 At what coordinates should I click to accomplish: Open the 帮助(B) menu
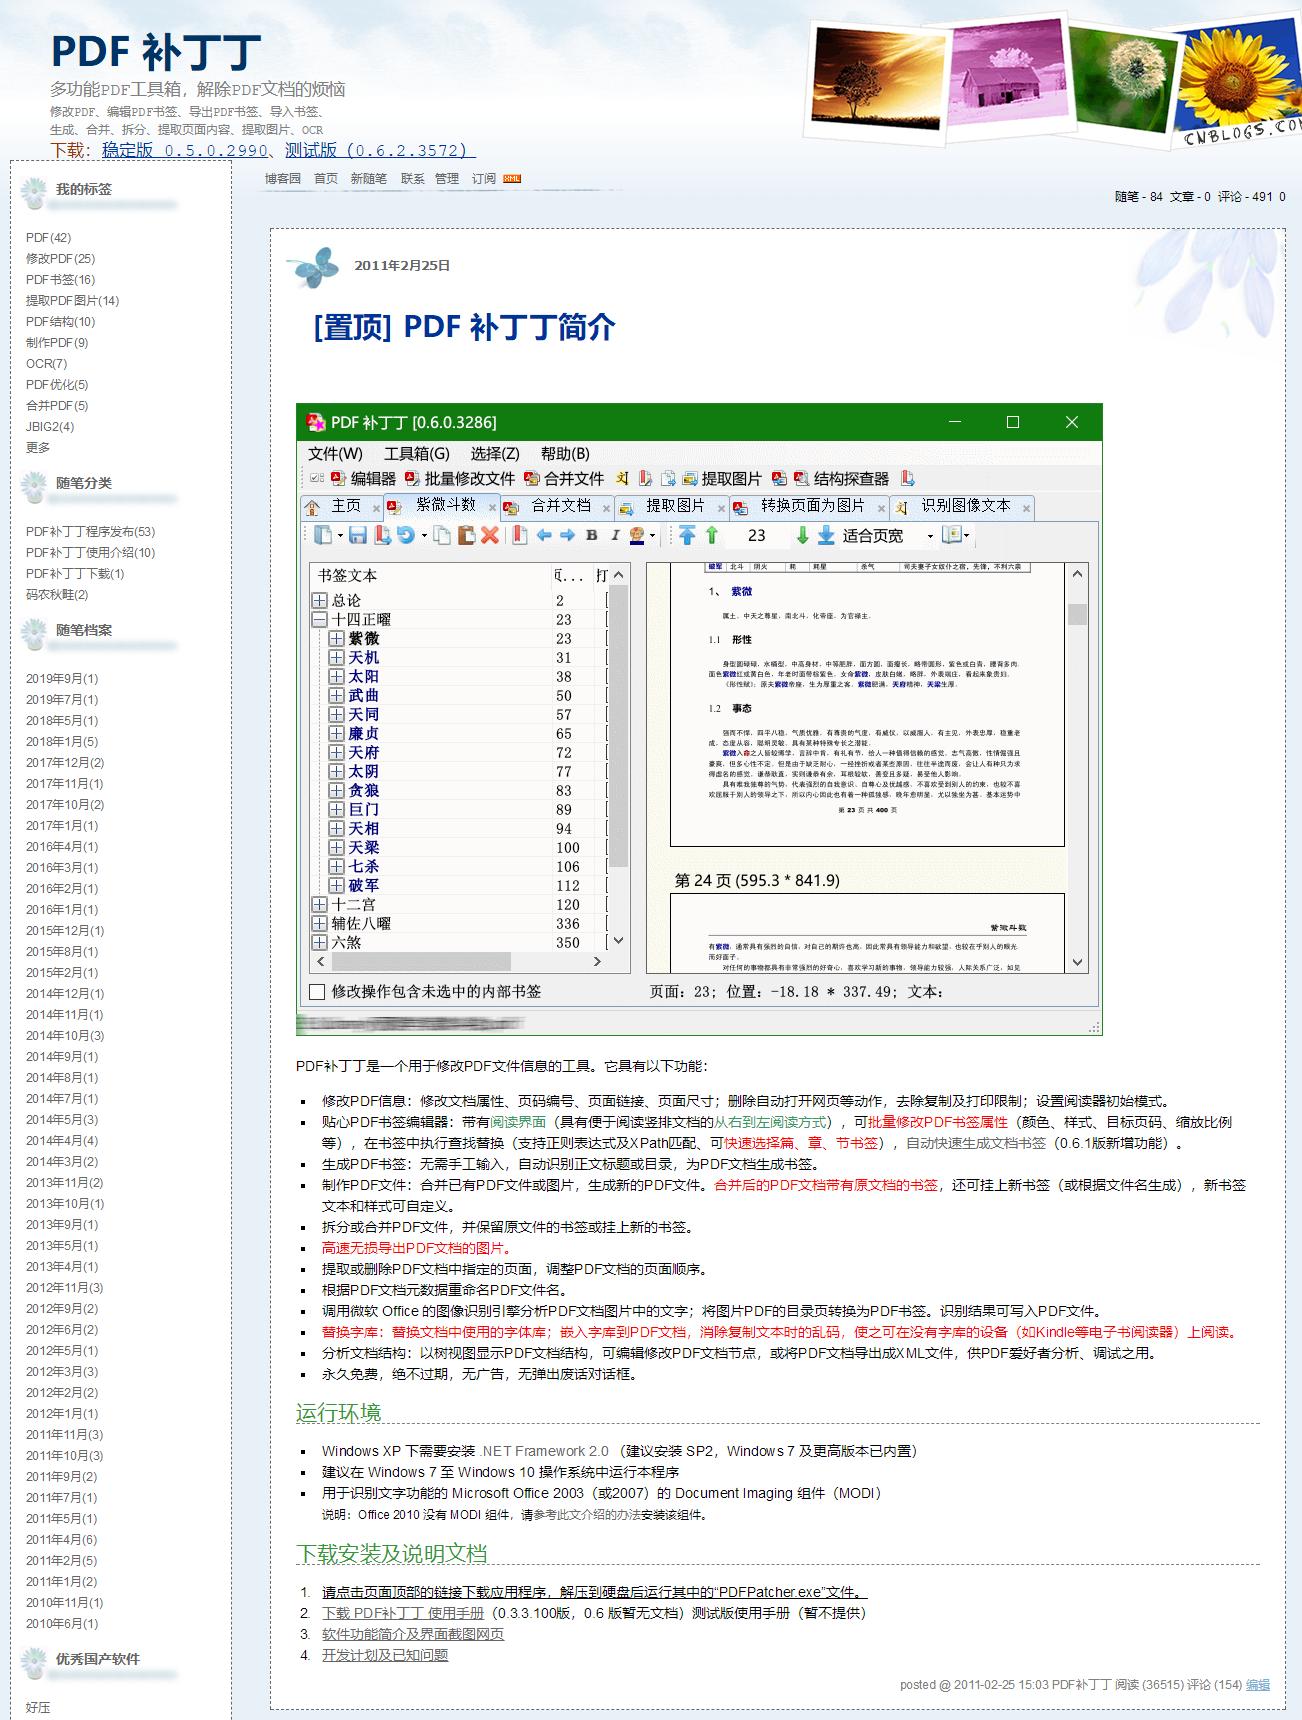566,454
